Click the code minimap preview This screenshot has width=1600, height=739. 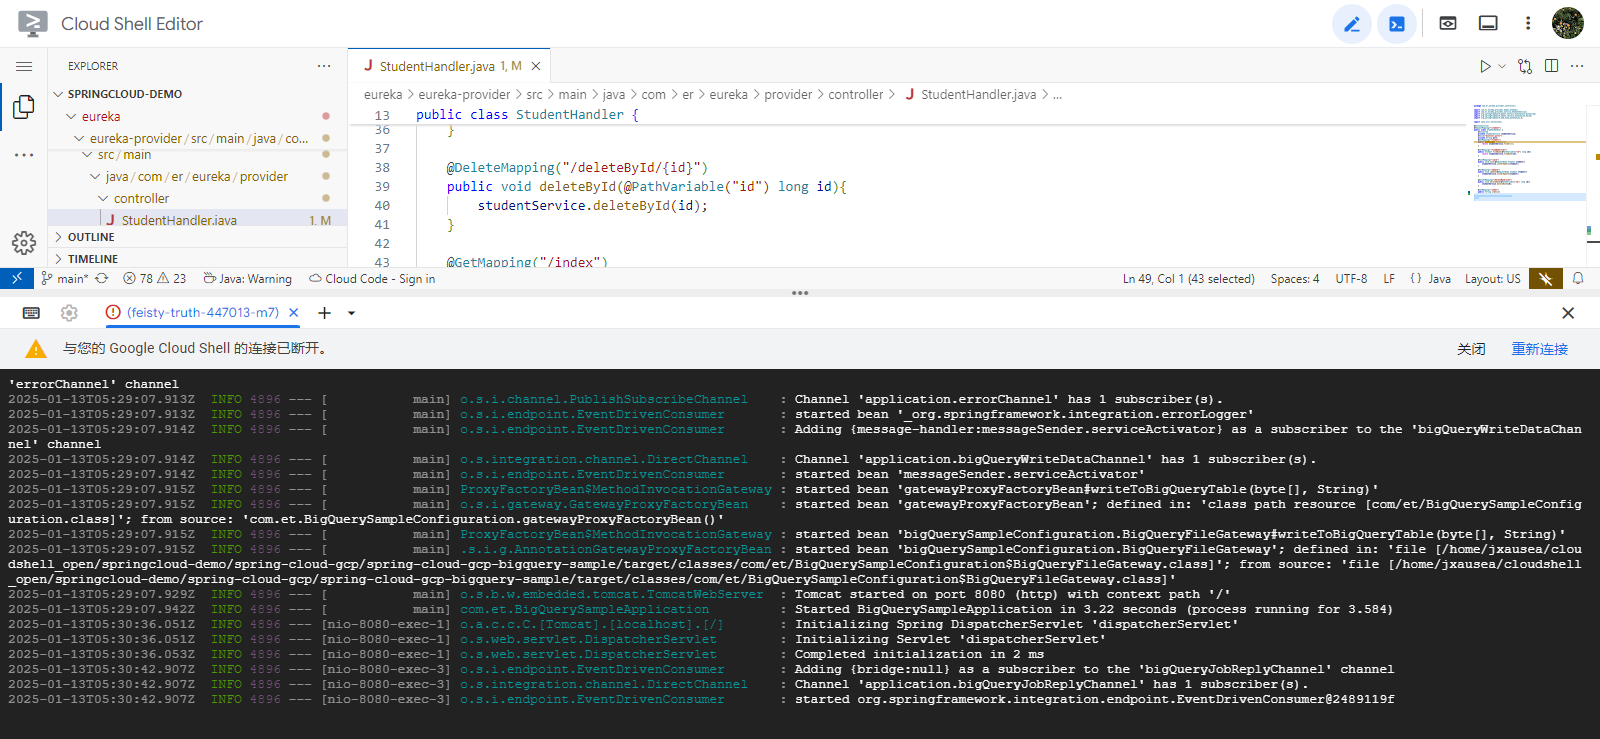(1525, 150)
